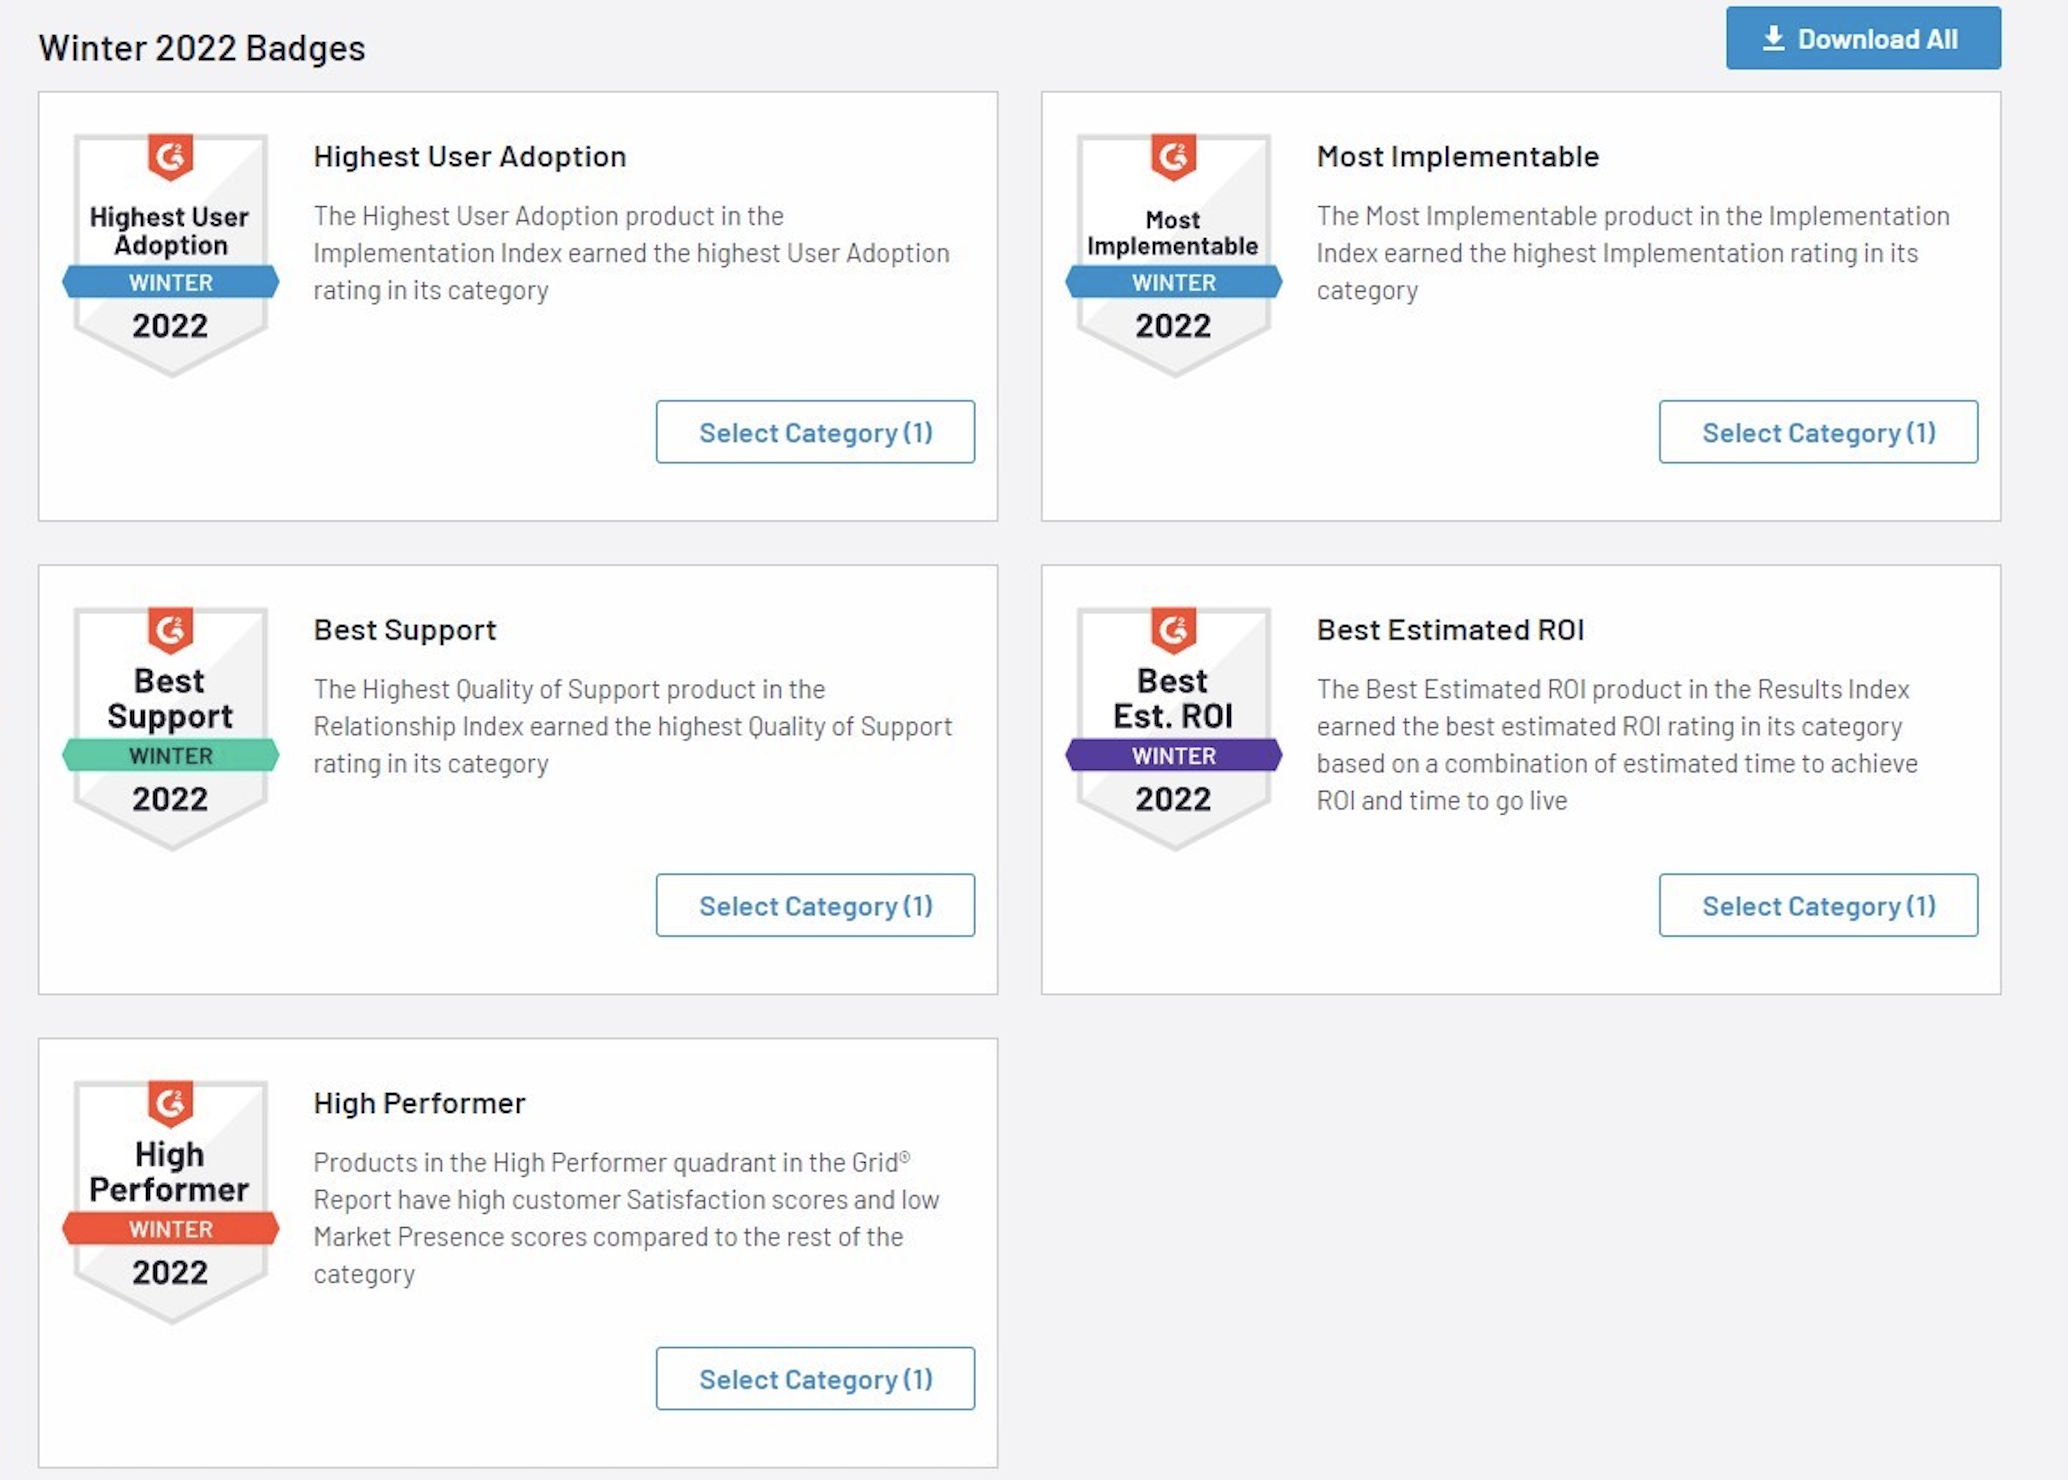
Task: Click the Highest User Adoption badge image
Action: coord(170,255)
